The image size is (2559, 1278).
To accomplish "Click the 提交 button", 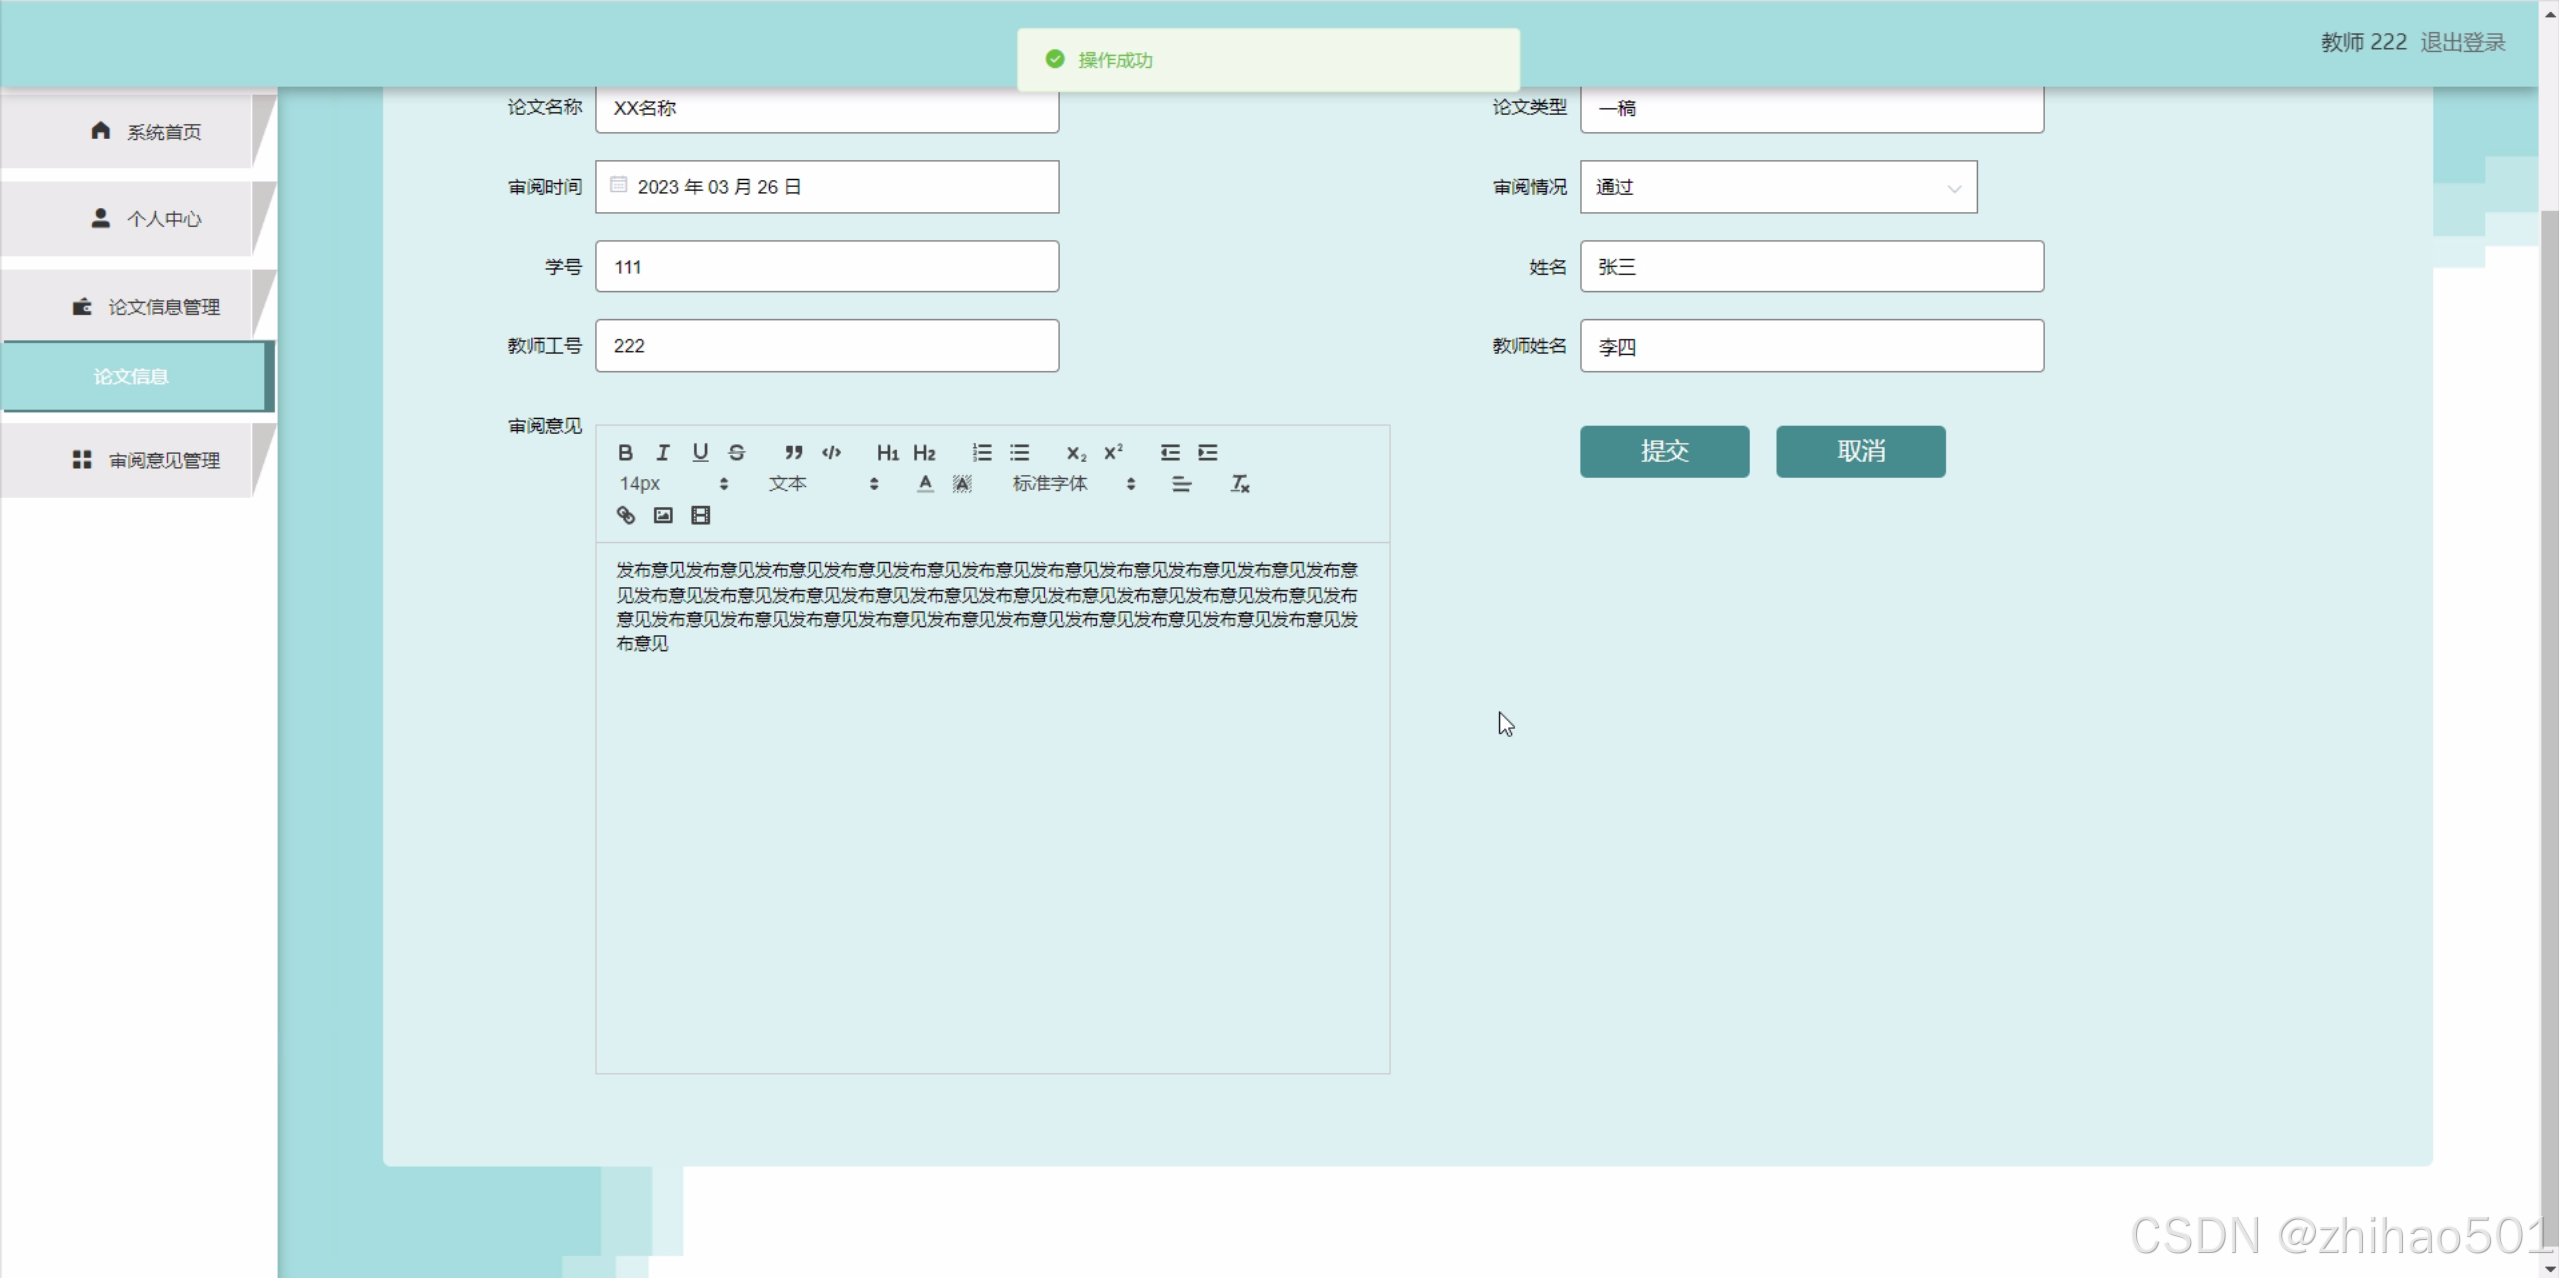I will coord(1664,451).
